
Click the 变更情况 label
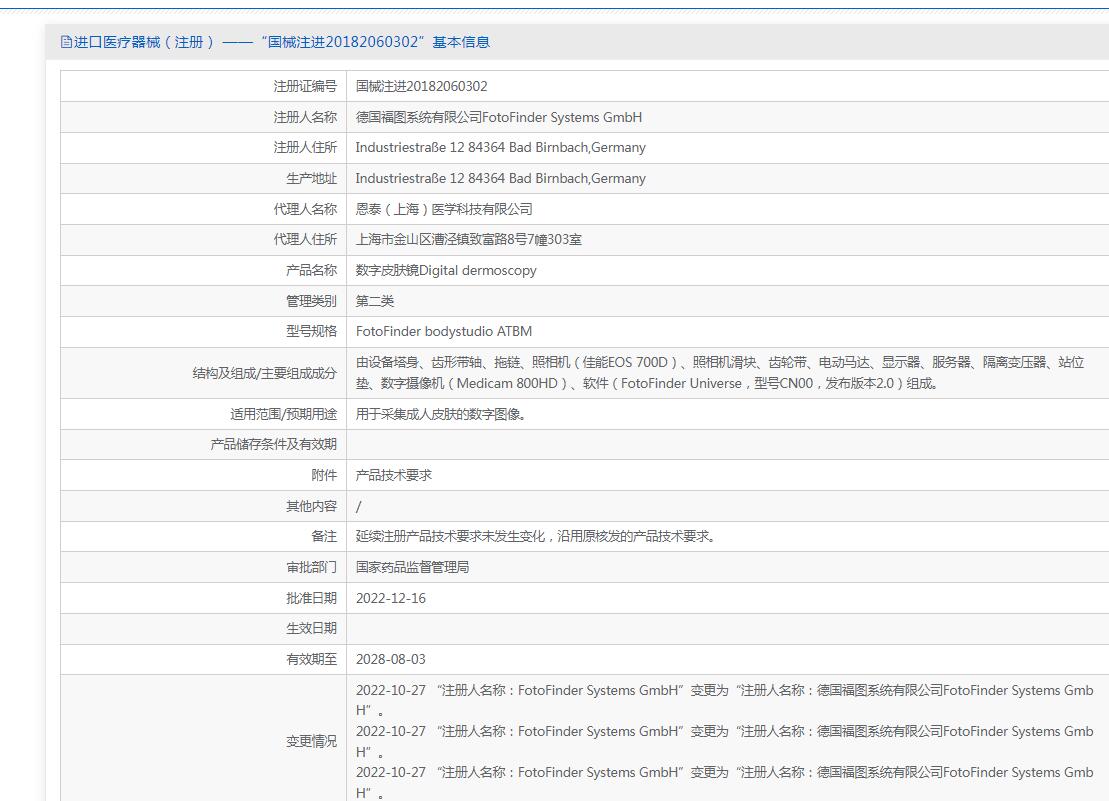click(x=311, y=742)
